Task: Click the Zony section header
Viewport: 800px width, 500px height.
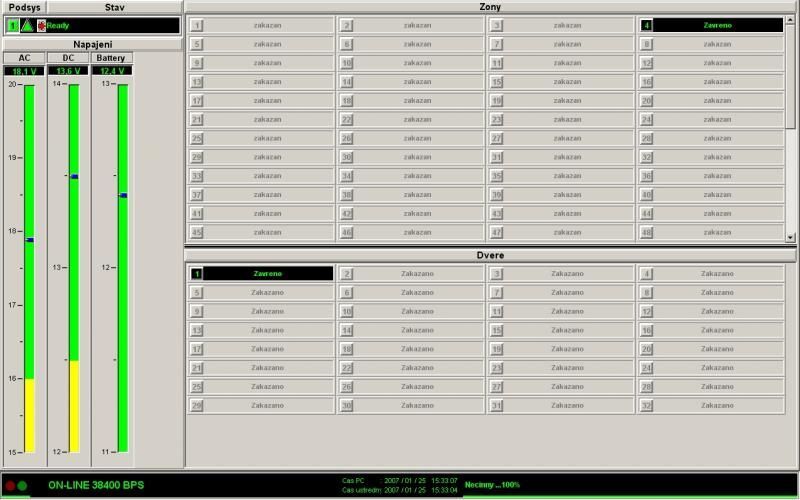Action: 491,7
